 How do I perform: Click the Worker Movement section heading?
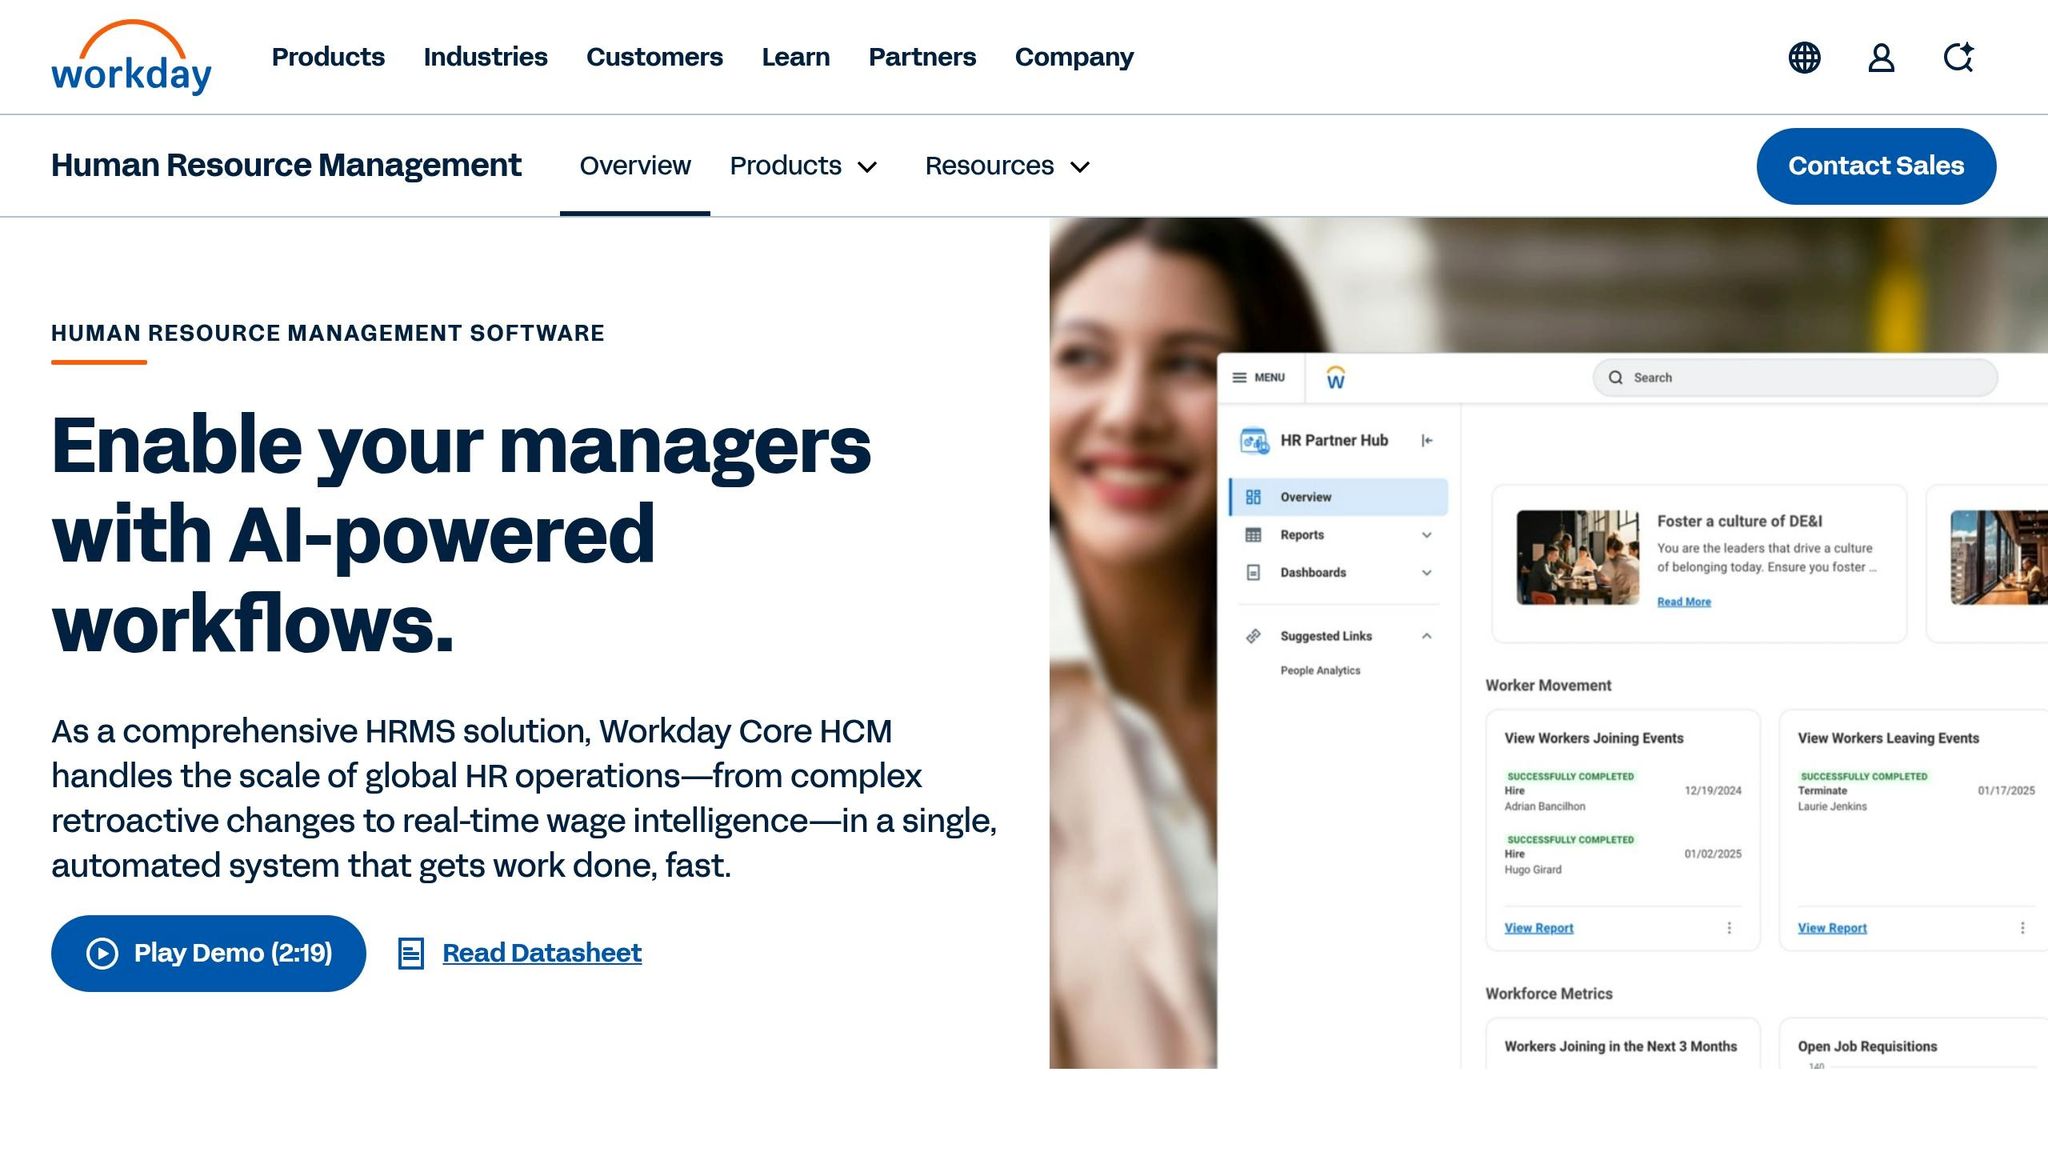click(x=1548, y=685)
